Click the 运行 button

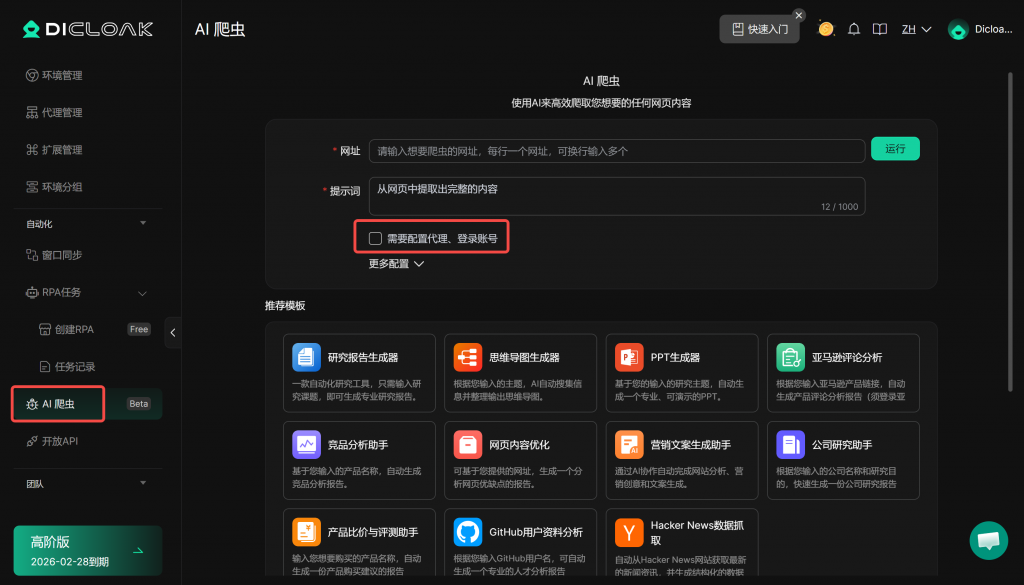[x=895, y=149]
